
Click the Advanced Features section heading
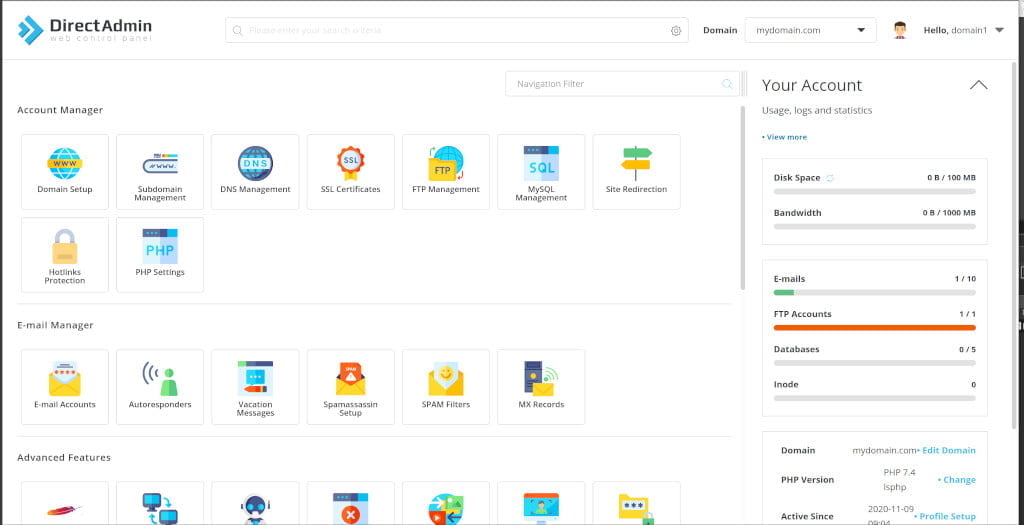click(64, 458)
